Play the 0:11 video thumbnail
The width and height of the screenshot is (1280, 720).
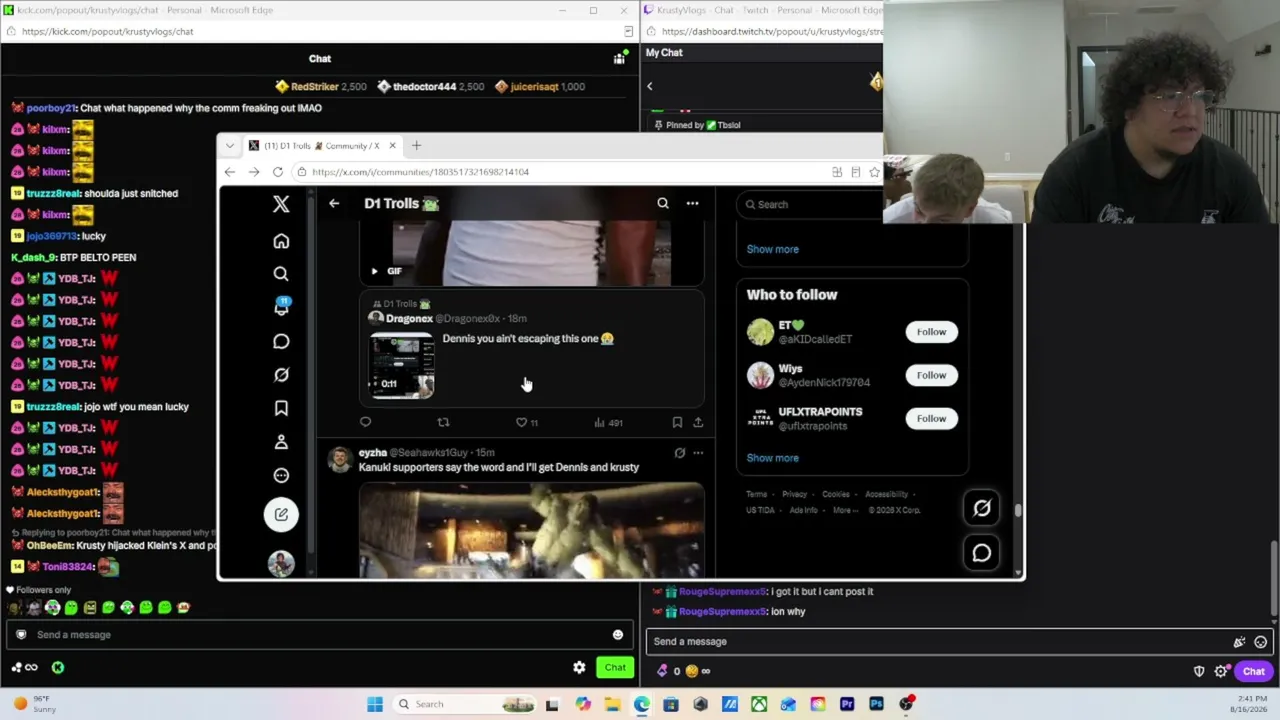pyautogui.click(x=402, y=364)
